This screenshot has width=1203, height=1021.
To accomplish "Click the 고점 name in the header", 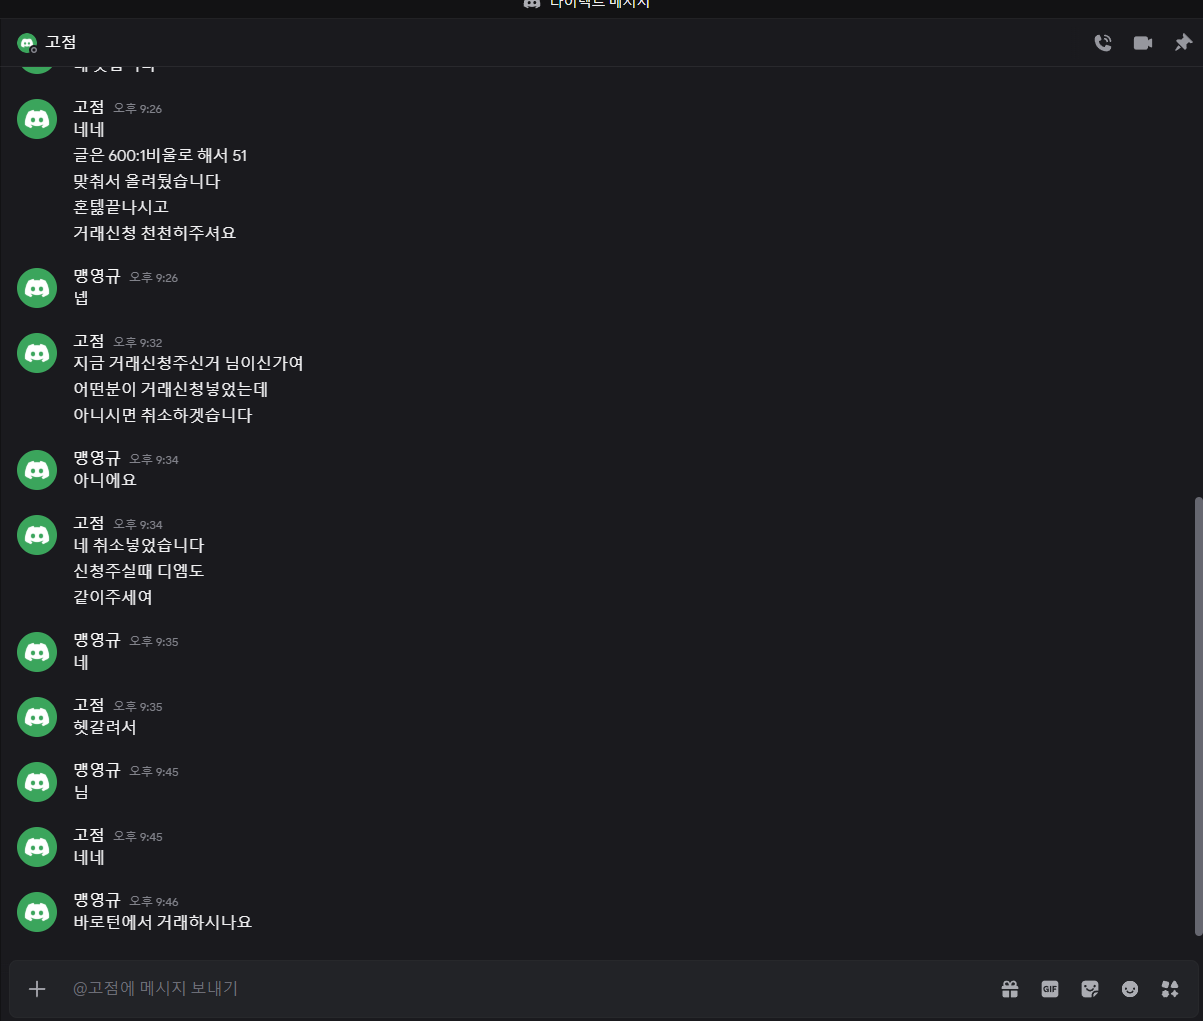I will [x=61, y=42].
